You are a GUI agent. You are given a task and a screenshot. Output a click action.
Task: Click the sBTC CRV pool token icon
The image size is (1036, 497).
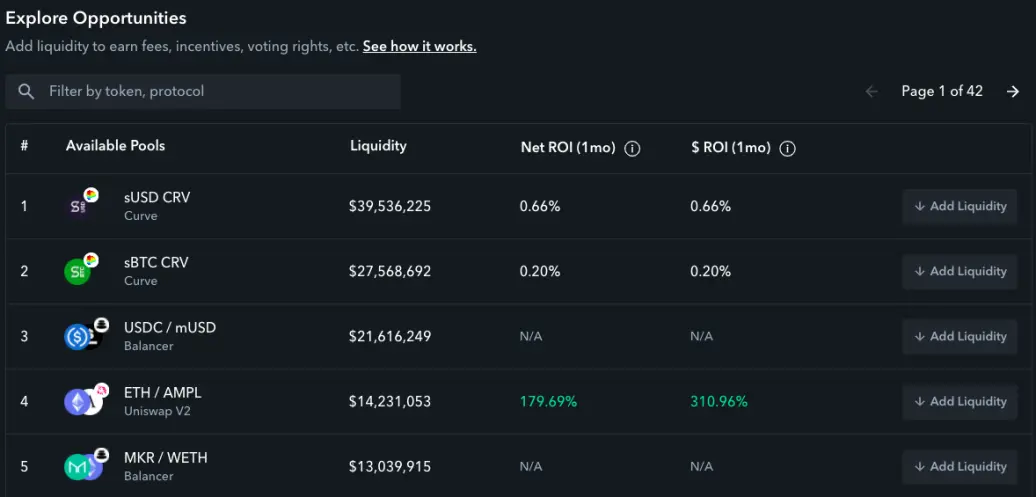pos(81,270)
